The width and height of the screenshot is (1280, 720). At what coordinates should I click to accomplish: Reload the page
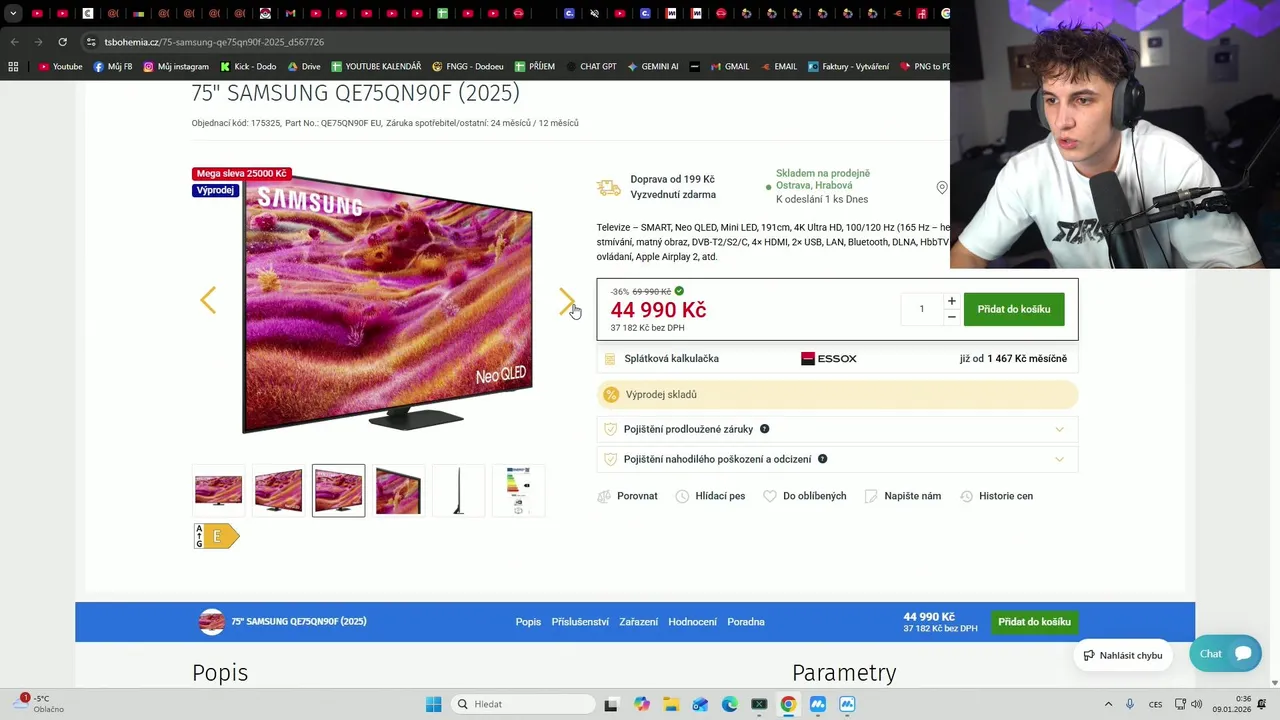pyautogui.click(x=62, y=42)
